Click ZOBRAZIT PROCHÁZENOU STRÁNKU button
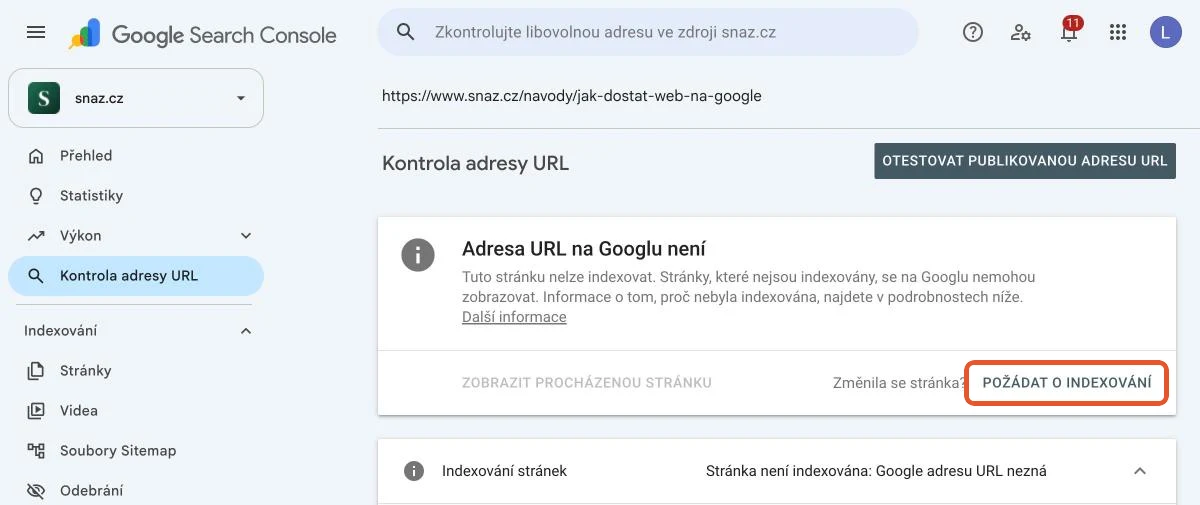This screenshot has height=505, width=1200. (x=587, y=383)
